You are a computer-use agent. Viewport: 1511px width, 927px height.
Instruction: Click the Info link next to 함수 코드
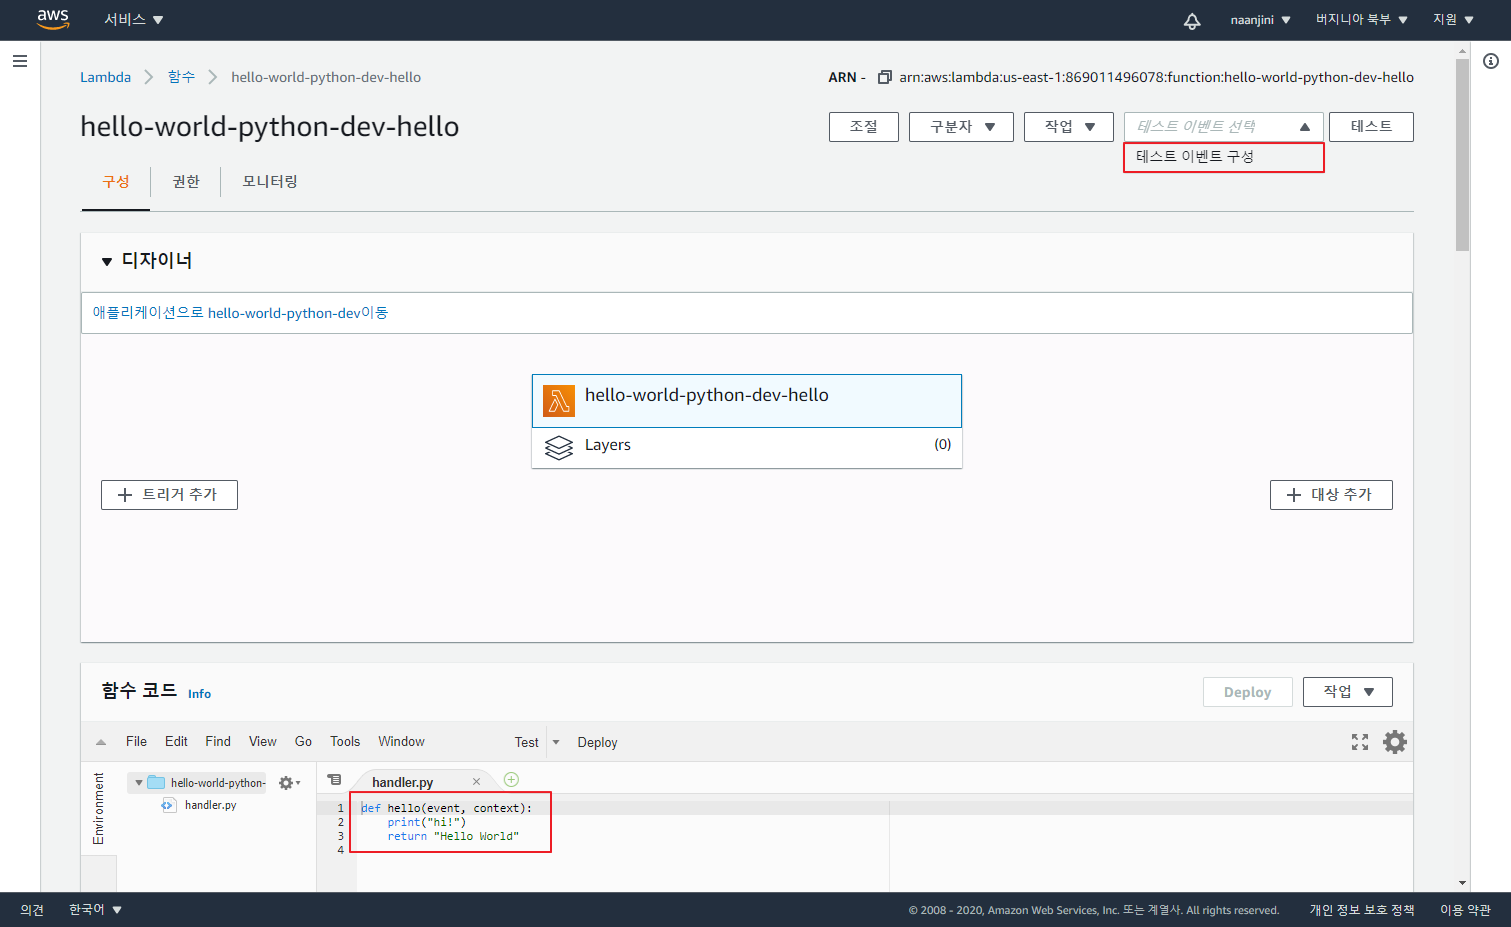pos(199,694)
